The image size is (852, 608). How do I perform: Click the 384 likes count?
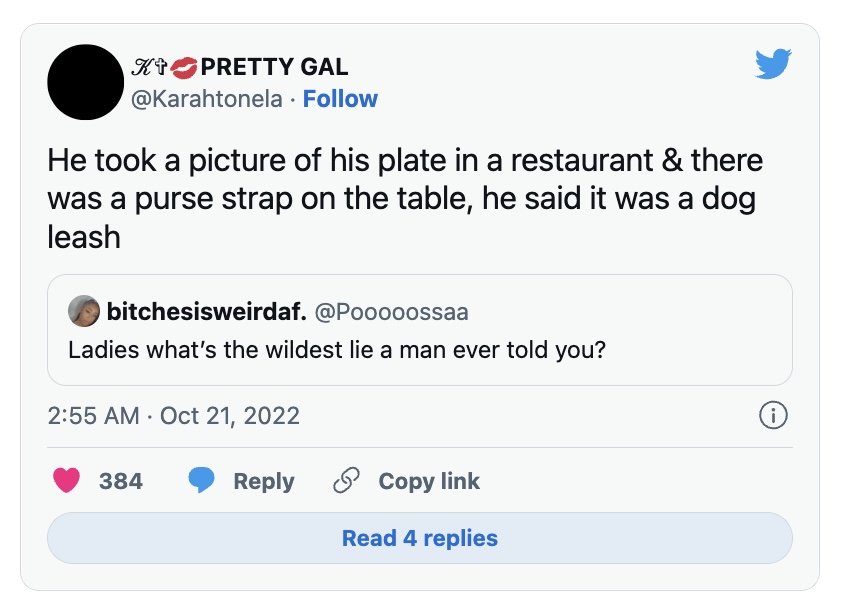[121, 481]
